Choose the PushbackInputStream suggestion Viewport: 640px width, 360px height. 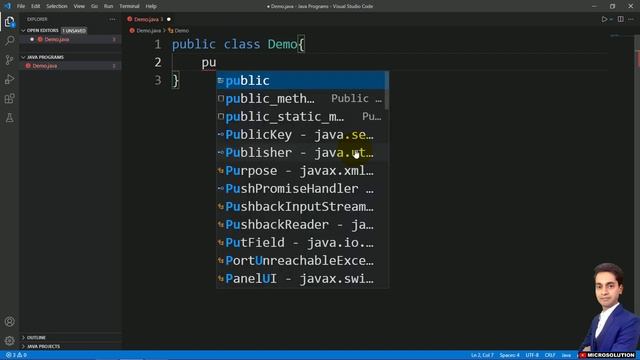coord(302,207)
